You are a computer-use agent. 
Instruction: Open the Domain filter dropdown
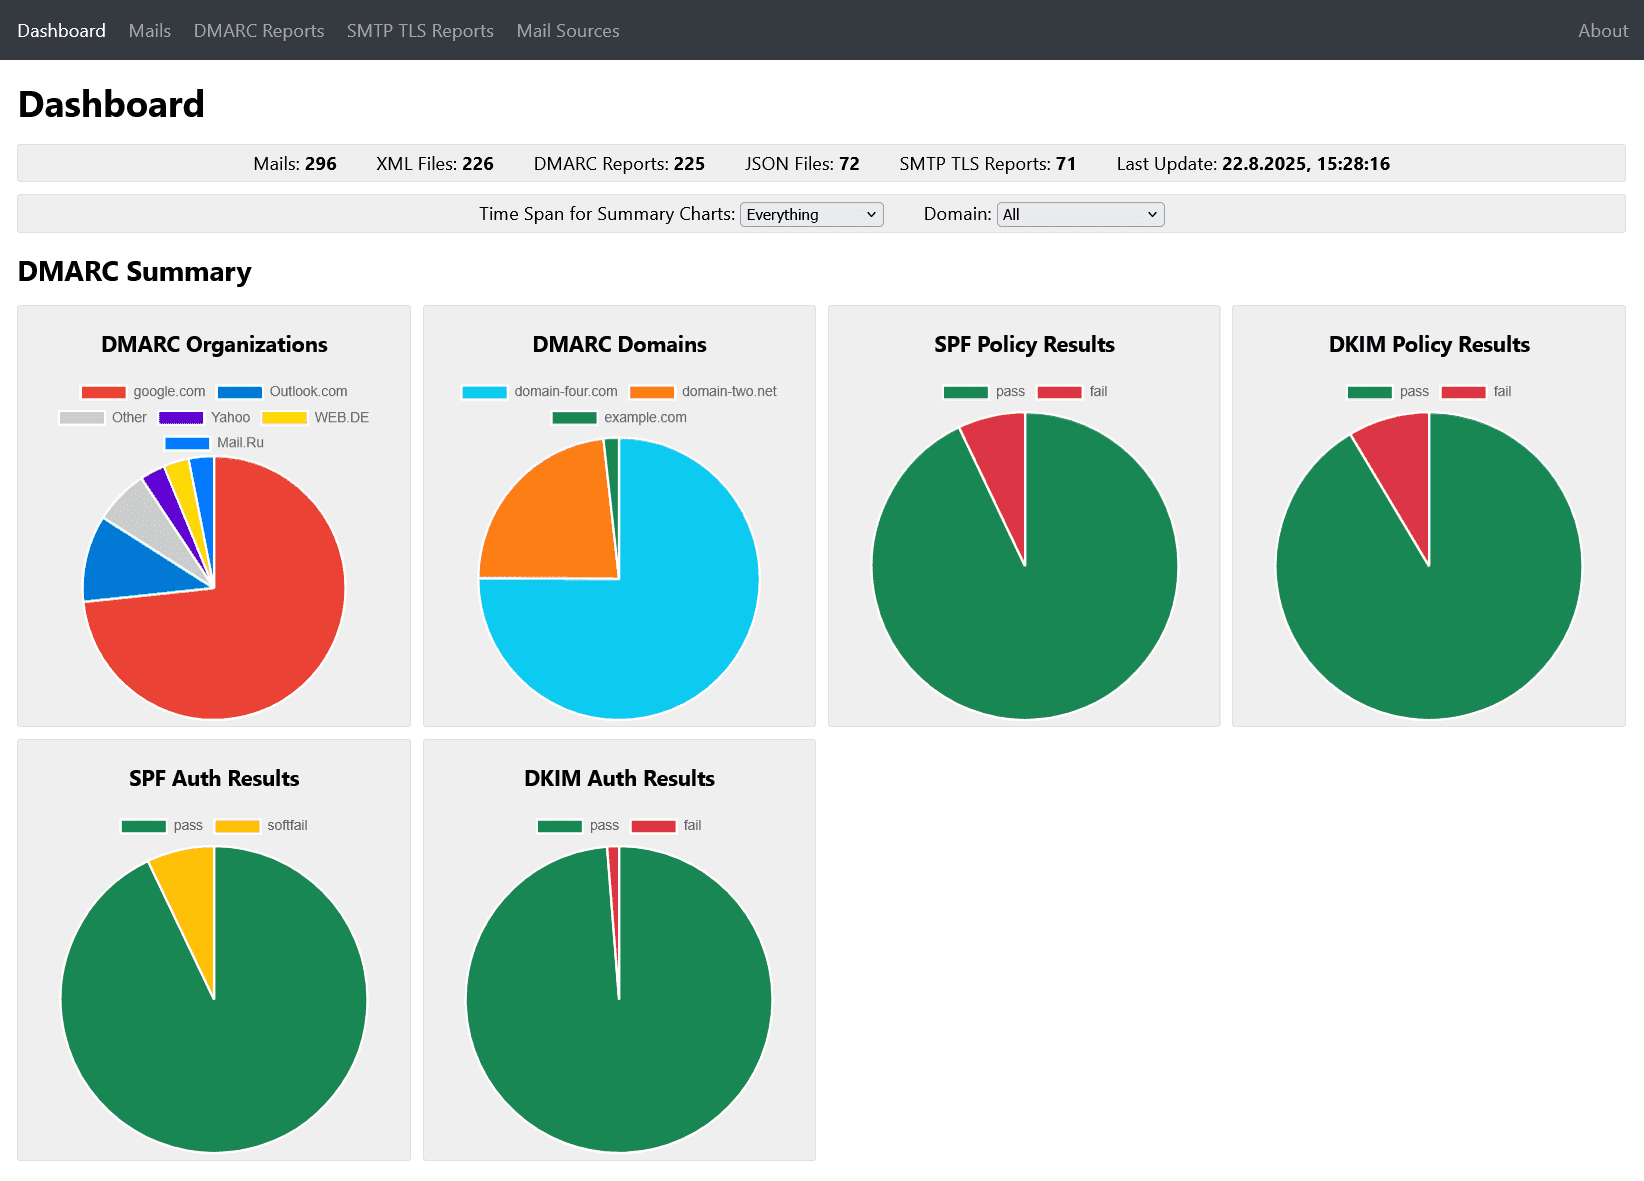coord(1080,214)
